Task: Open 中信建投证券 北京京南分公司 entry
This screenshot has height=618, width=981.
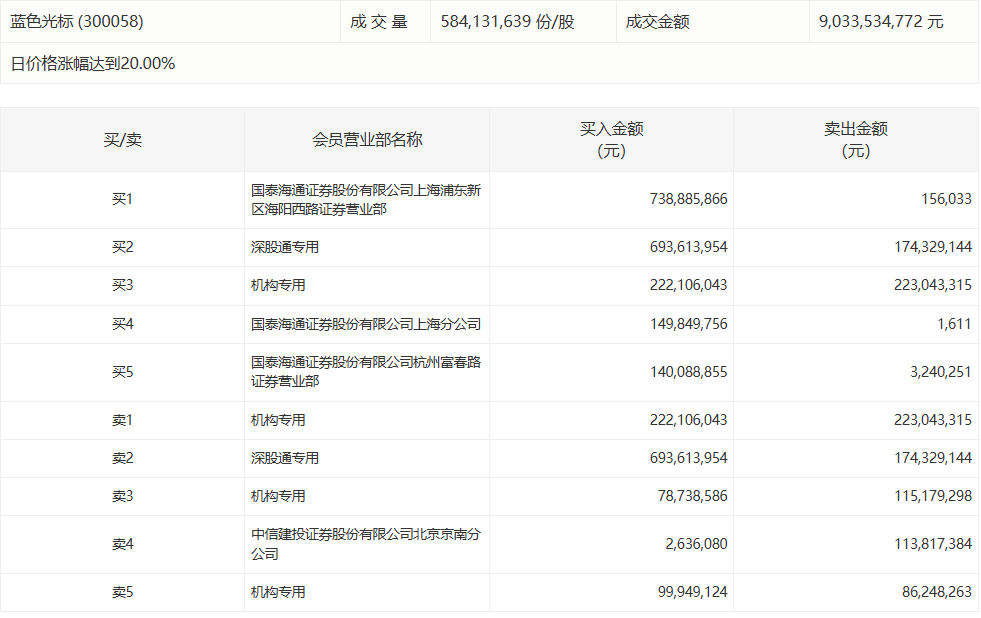Action: click(x=366, y=544)
